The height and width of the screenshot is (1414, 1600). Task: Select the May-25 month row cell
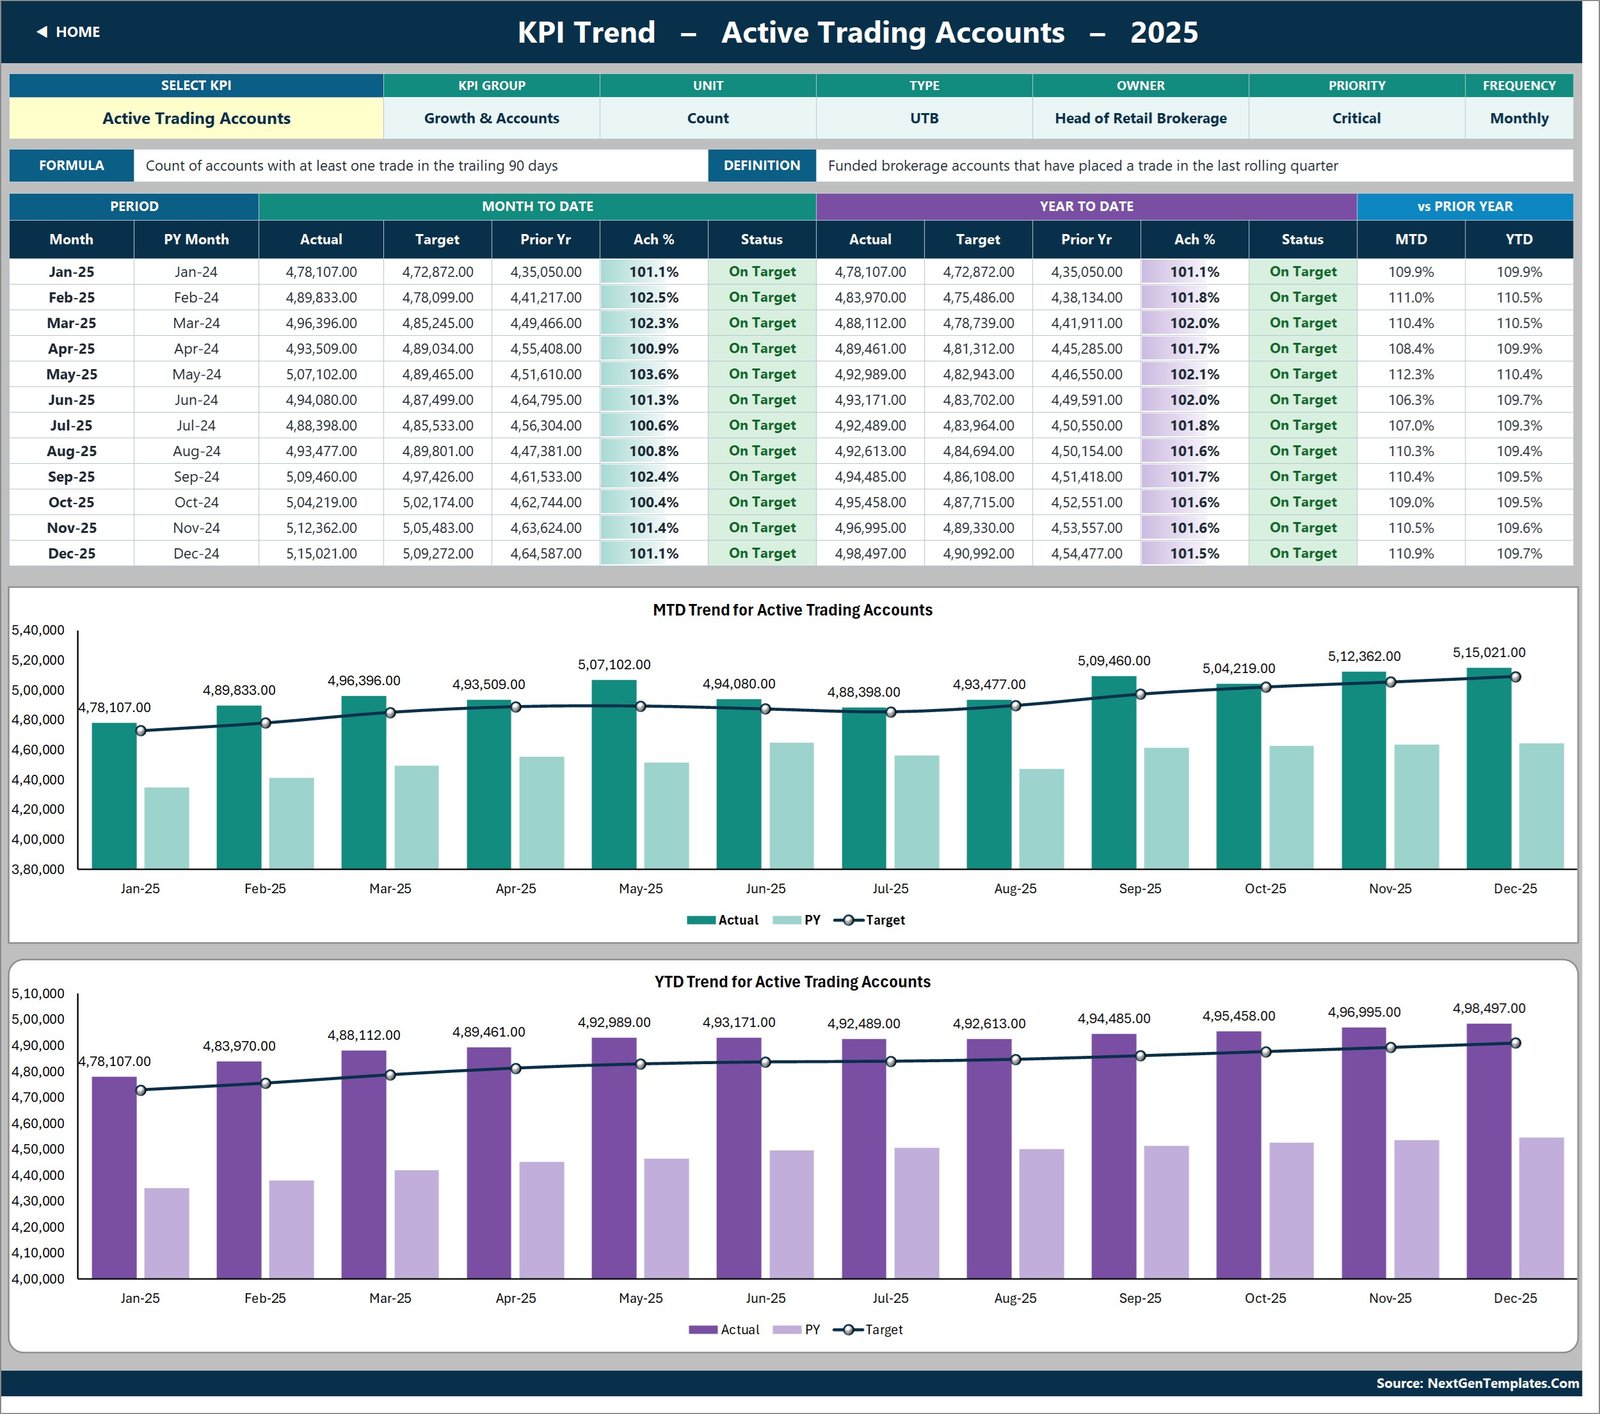(x=71, y=374)
